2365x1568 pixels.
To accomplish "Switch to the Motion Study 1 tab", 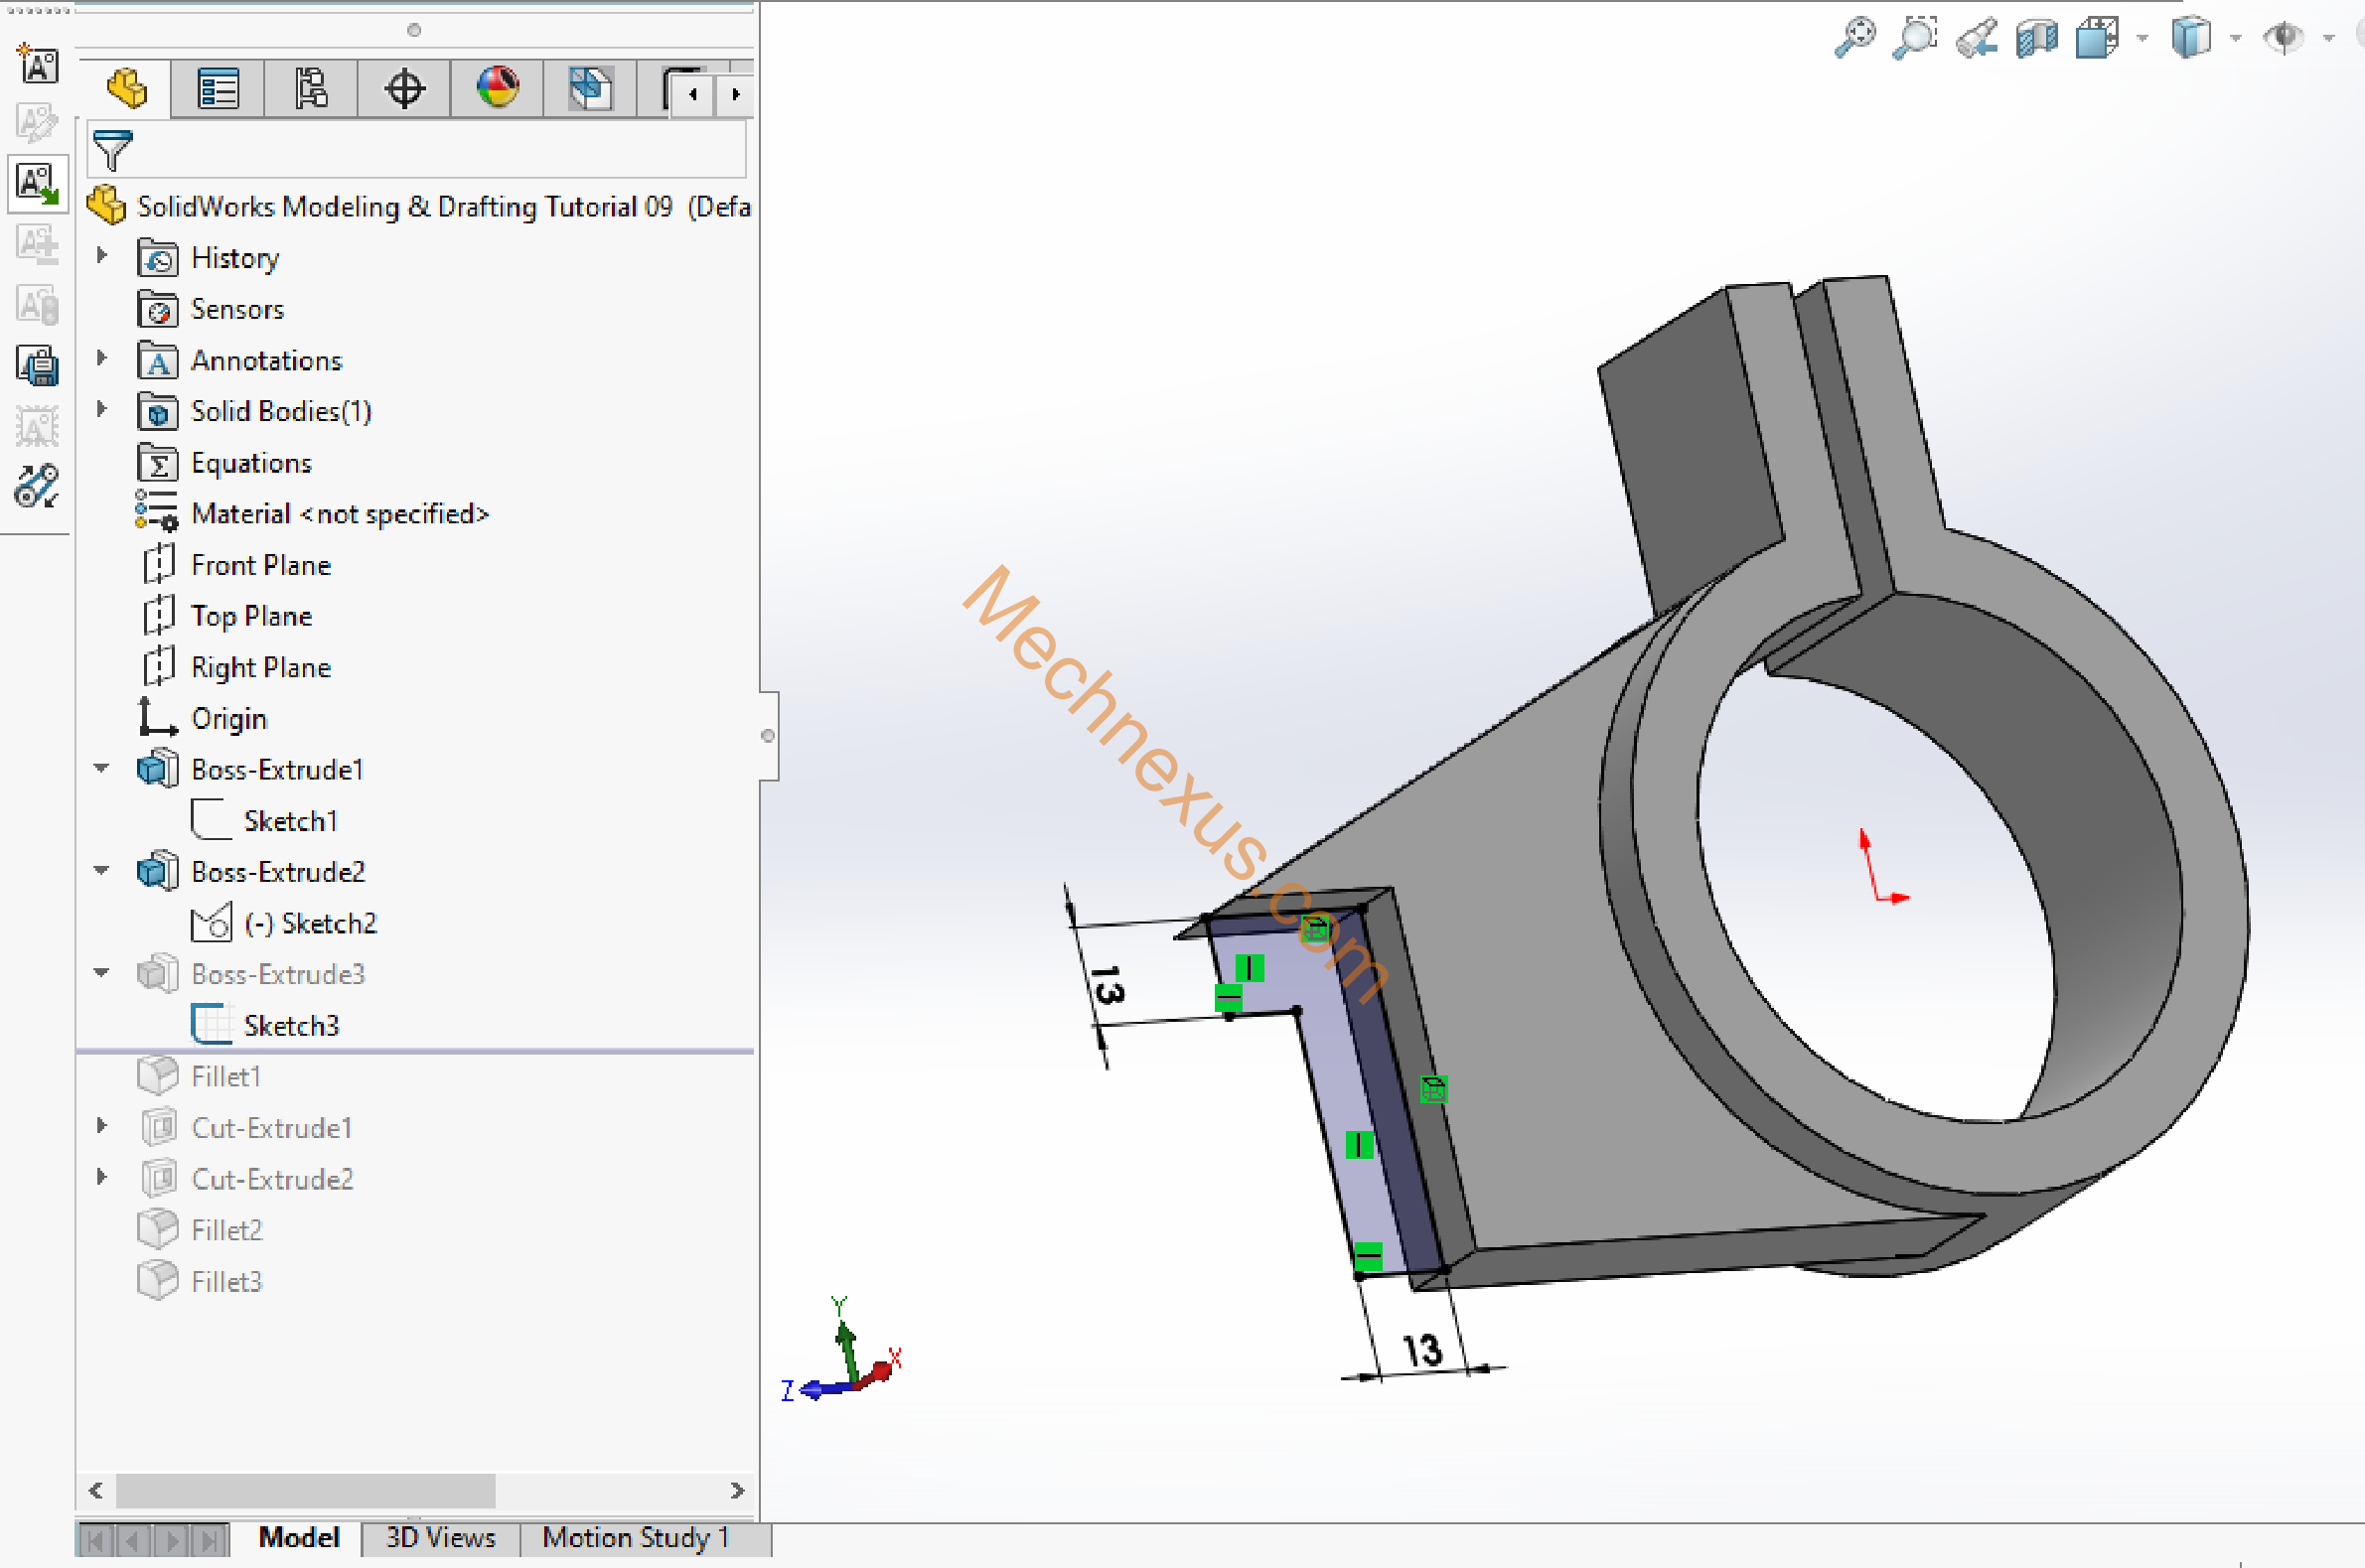I will (635, 1538).
